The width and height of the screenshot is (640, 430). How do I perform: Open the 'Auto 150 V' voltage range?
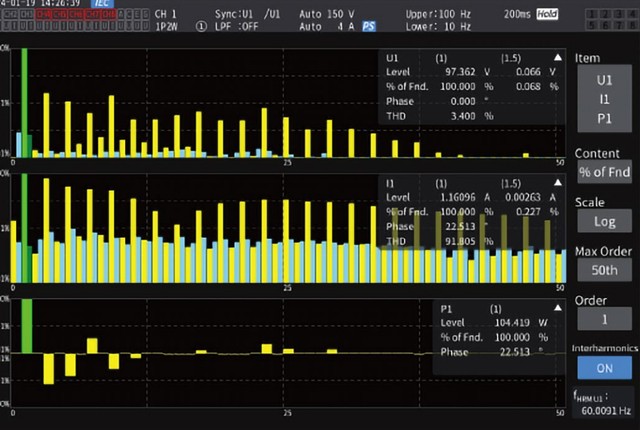[327, 14]
